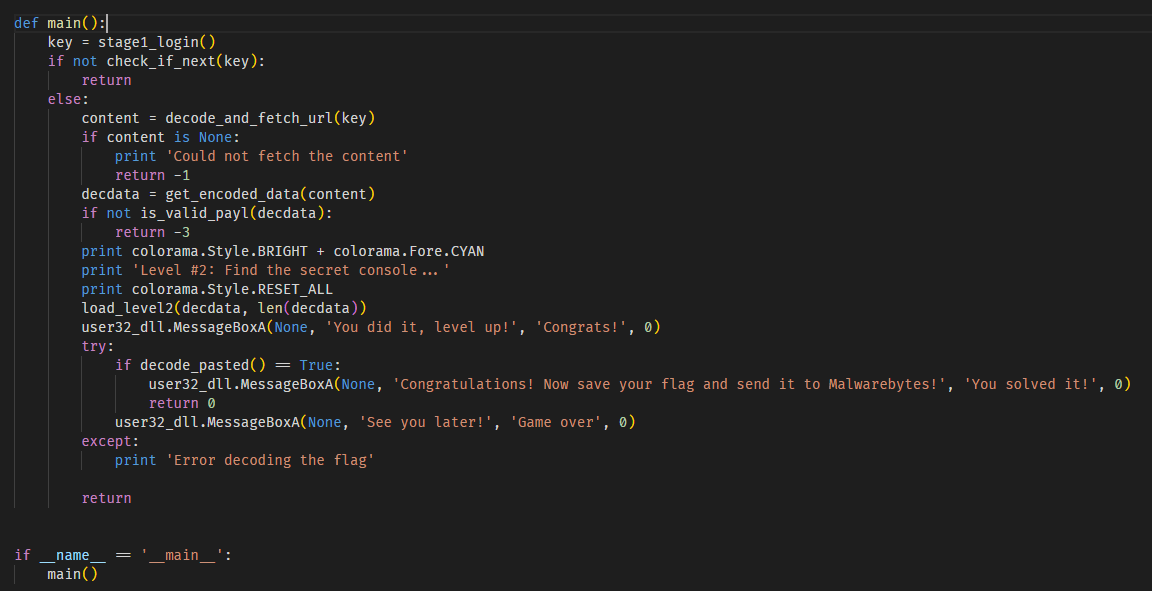Click the 'if content is None:' line
The width and height of the screenshot is (1152, 591).
coord(161,137)
